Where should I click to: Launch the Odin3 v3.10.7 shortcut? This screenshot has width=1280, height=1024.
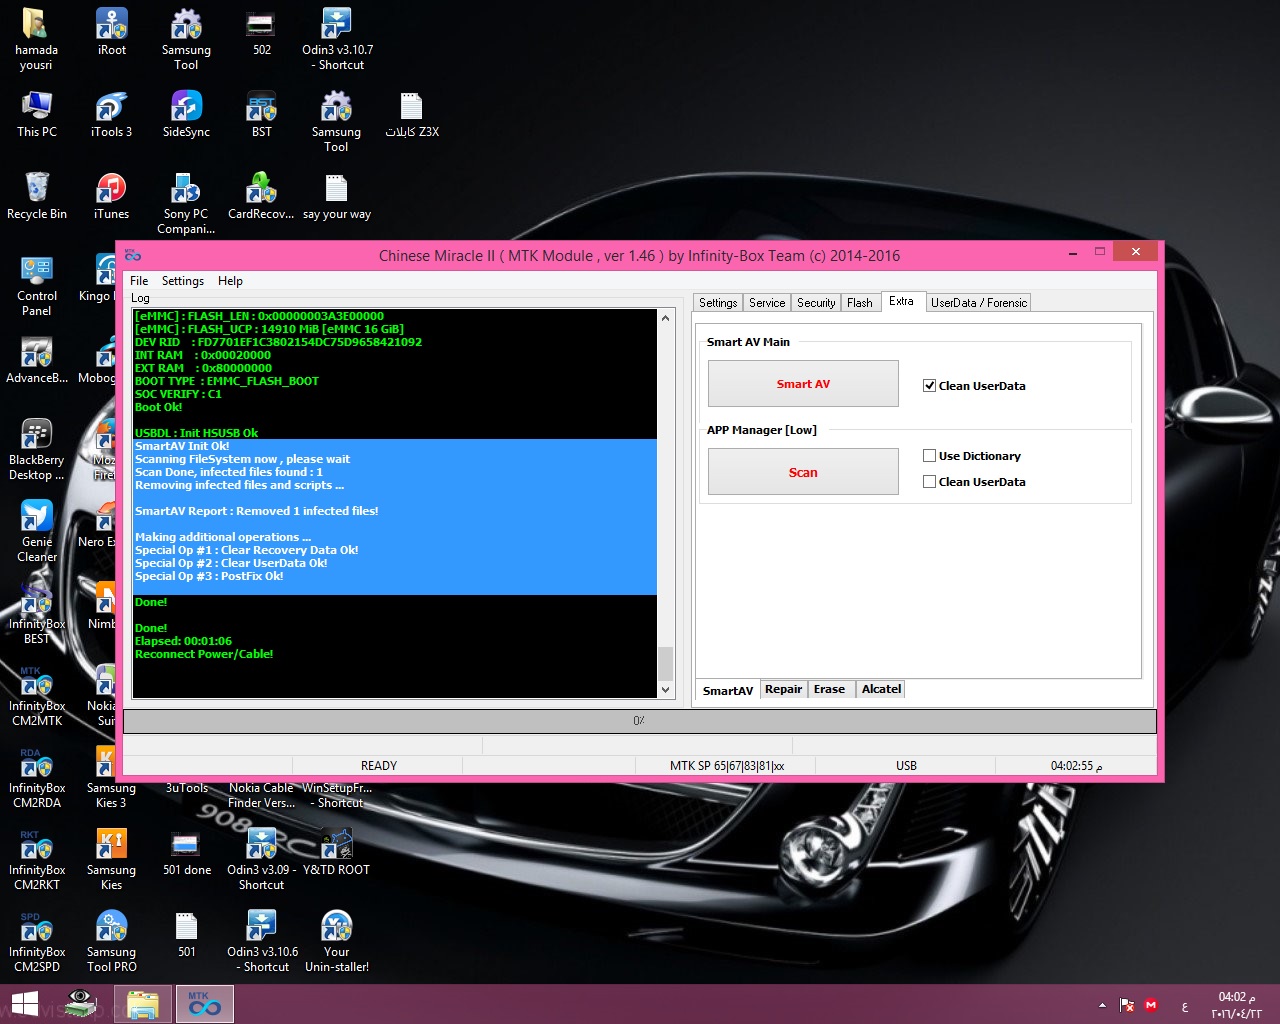[x=337, y=38]
